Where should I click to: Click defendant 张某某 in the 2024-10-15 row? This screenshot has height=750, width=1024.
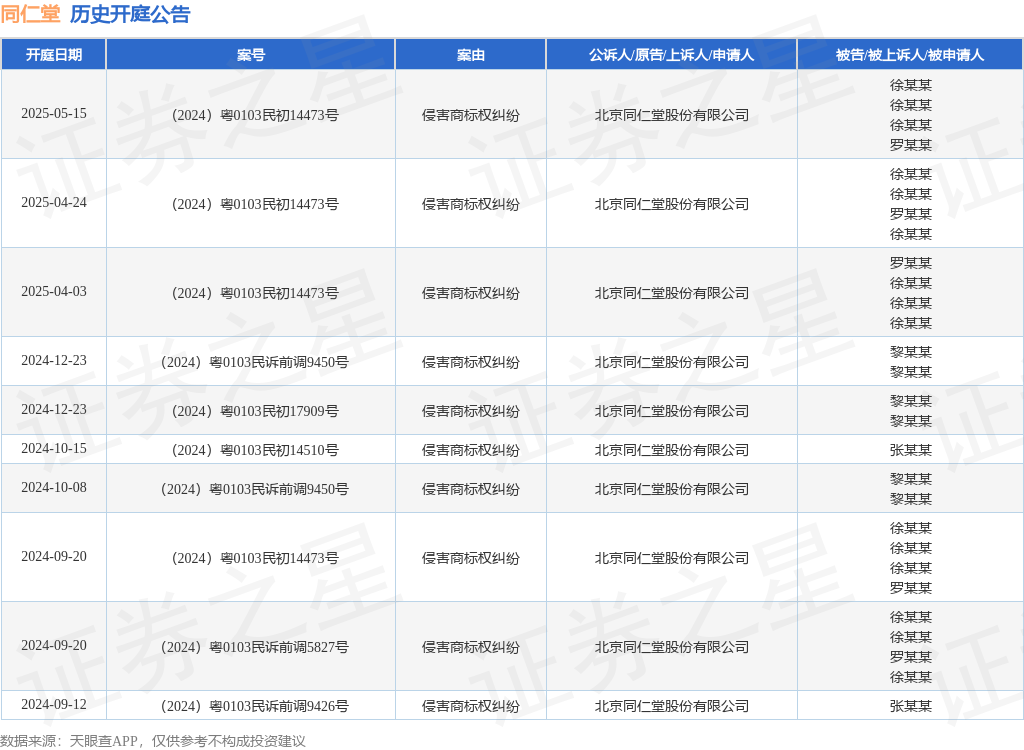[x=910, y=450]
